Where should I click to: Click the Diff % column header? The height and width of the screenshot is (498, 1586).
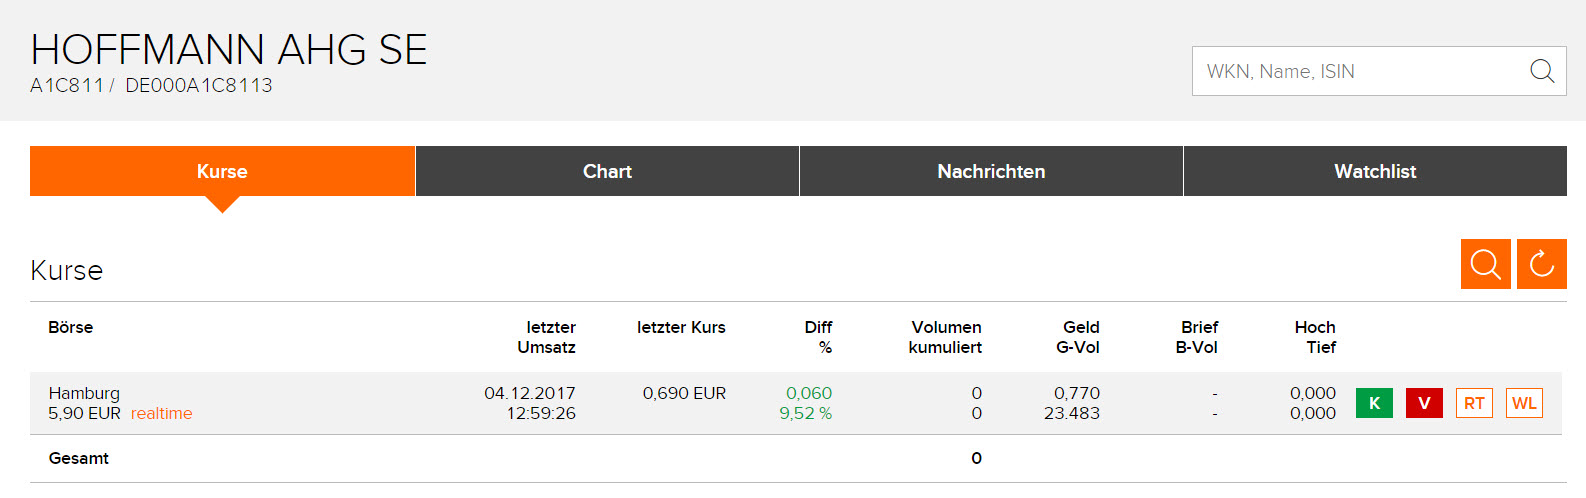[x=818, y=337]
